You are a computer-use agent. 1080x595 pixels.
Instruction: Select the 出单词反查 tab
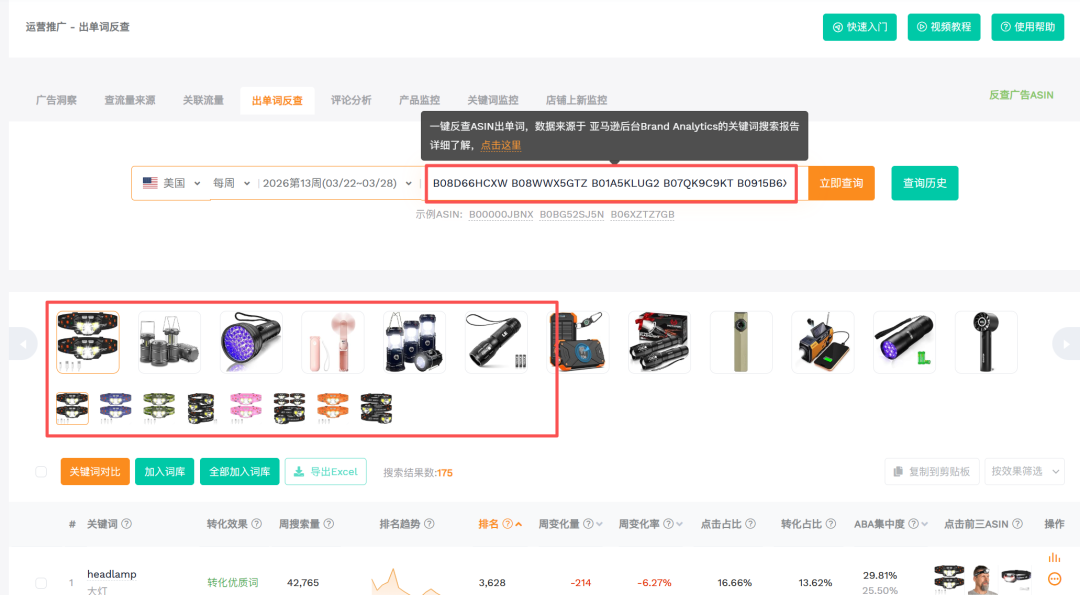point(277,101)
